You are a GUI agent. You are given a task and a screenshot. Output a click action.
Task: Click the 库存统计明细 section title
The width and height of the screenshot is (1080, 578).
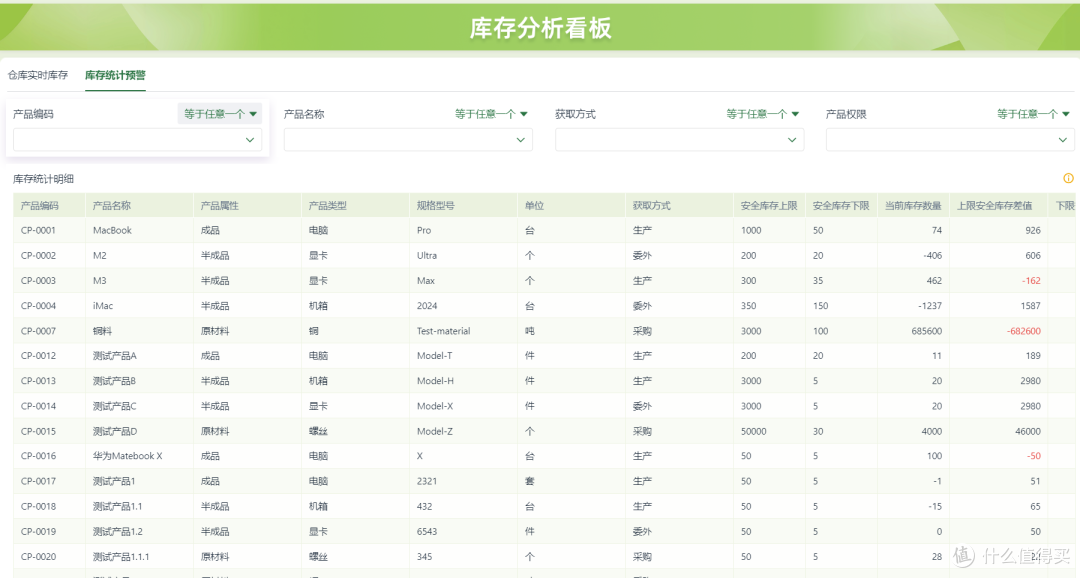pyautogui.click(x=43, y=178)
